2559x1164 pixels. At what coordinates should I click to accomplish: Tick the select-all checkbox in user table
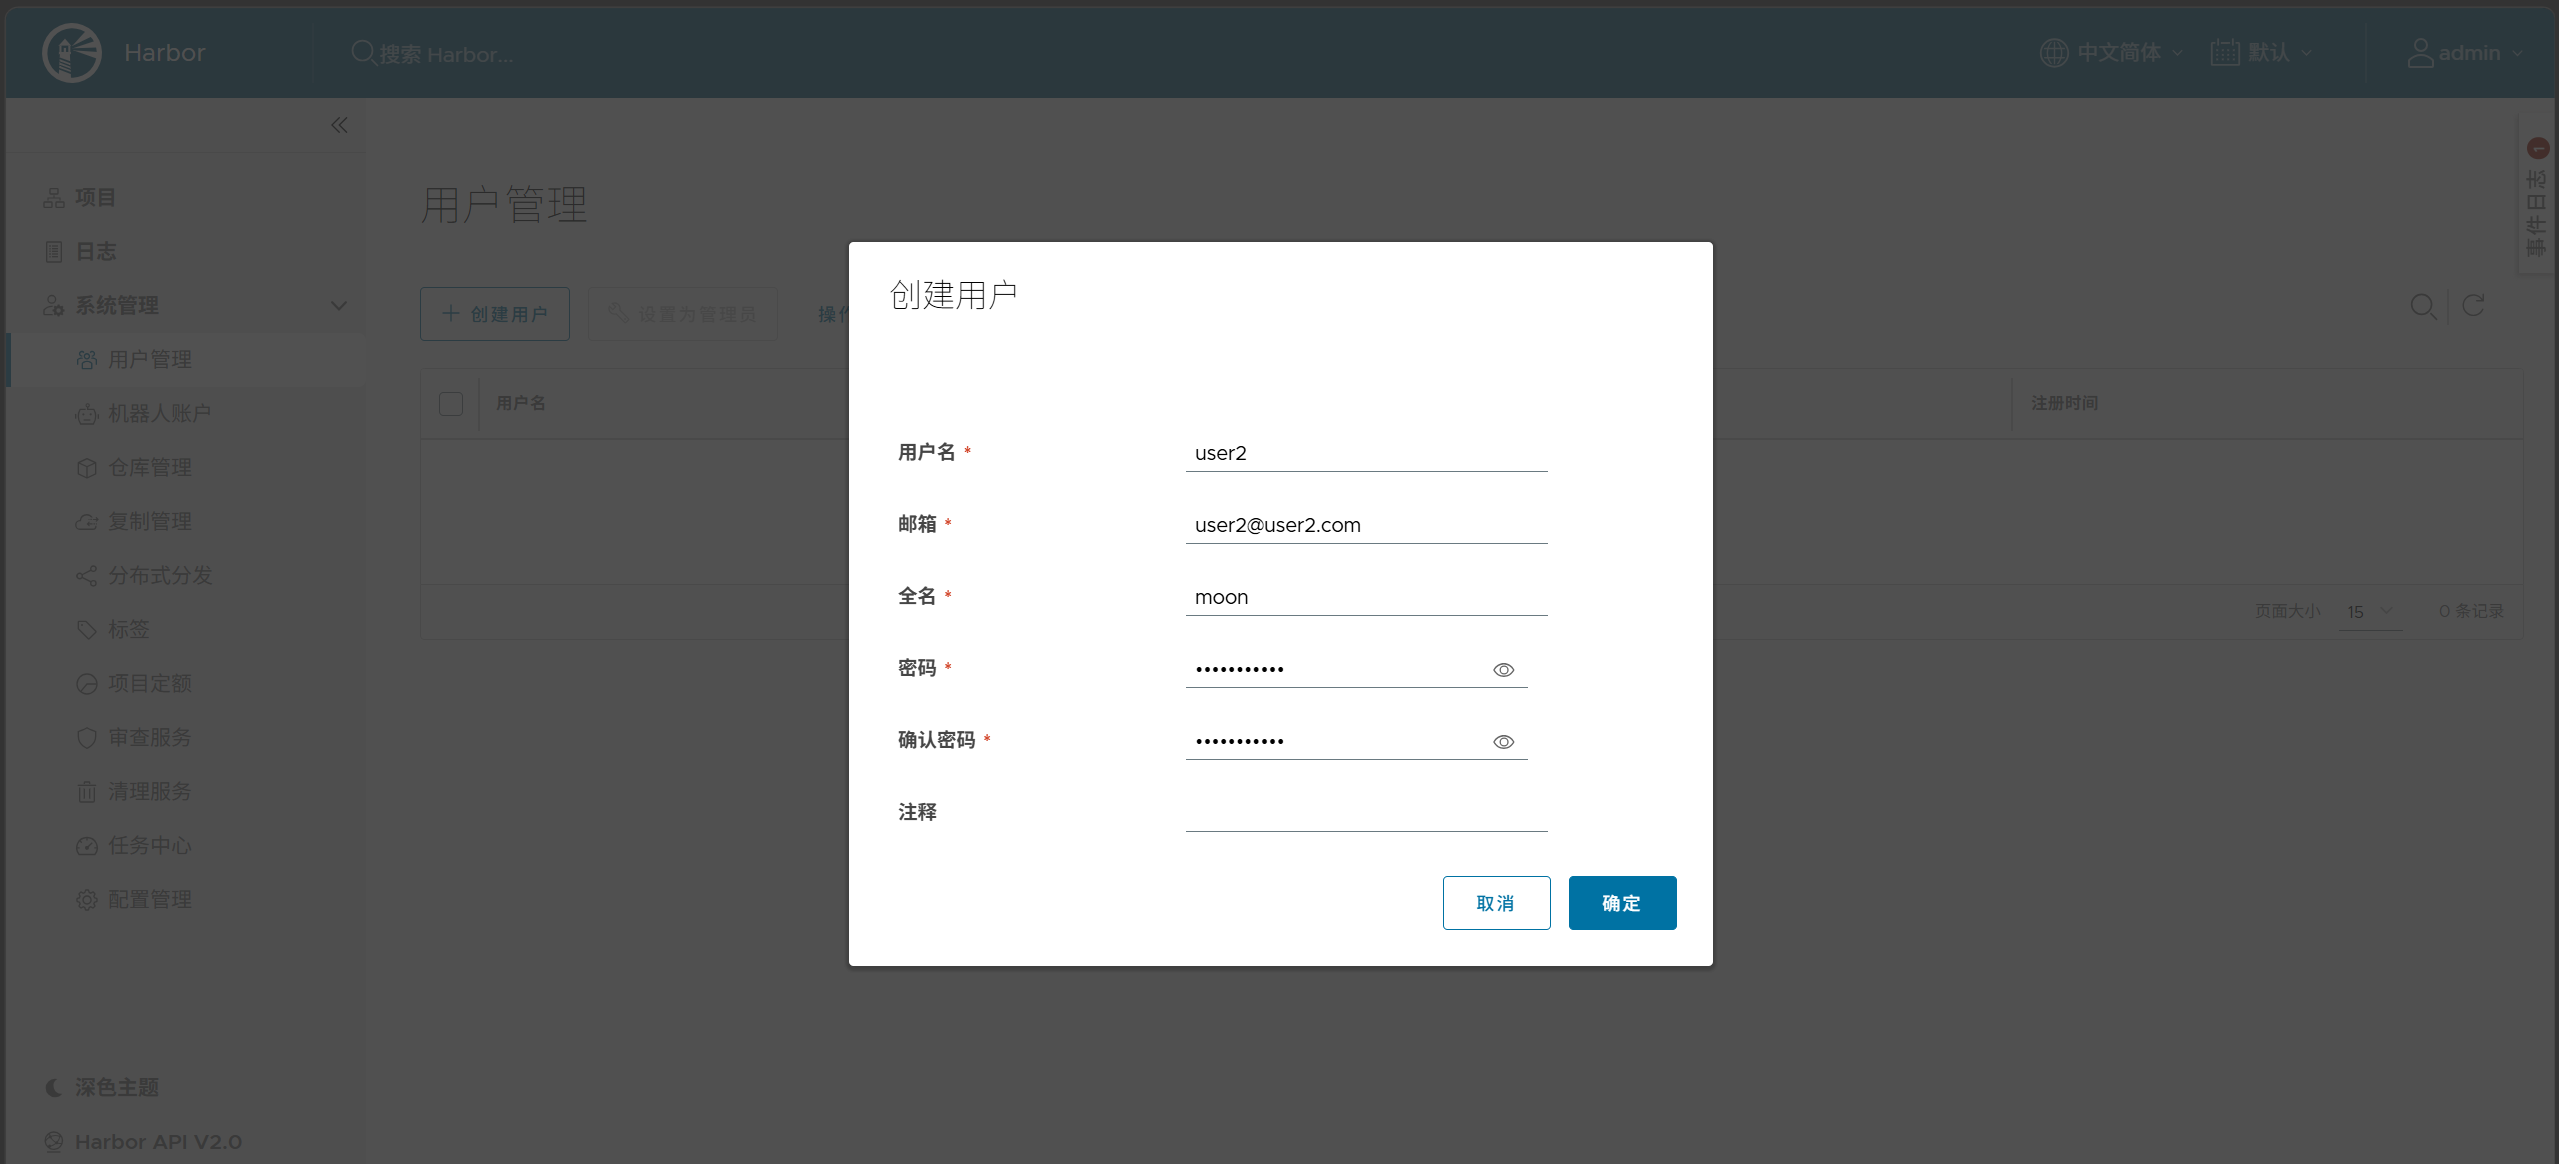(x=451, y=403)
